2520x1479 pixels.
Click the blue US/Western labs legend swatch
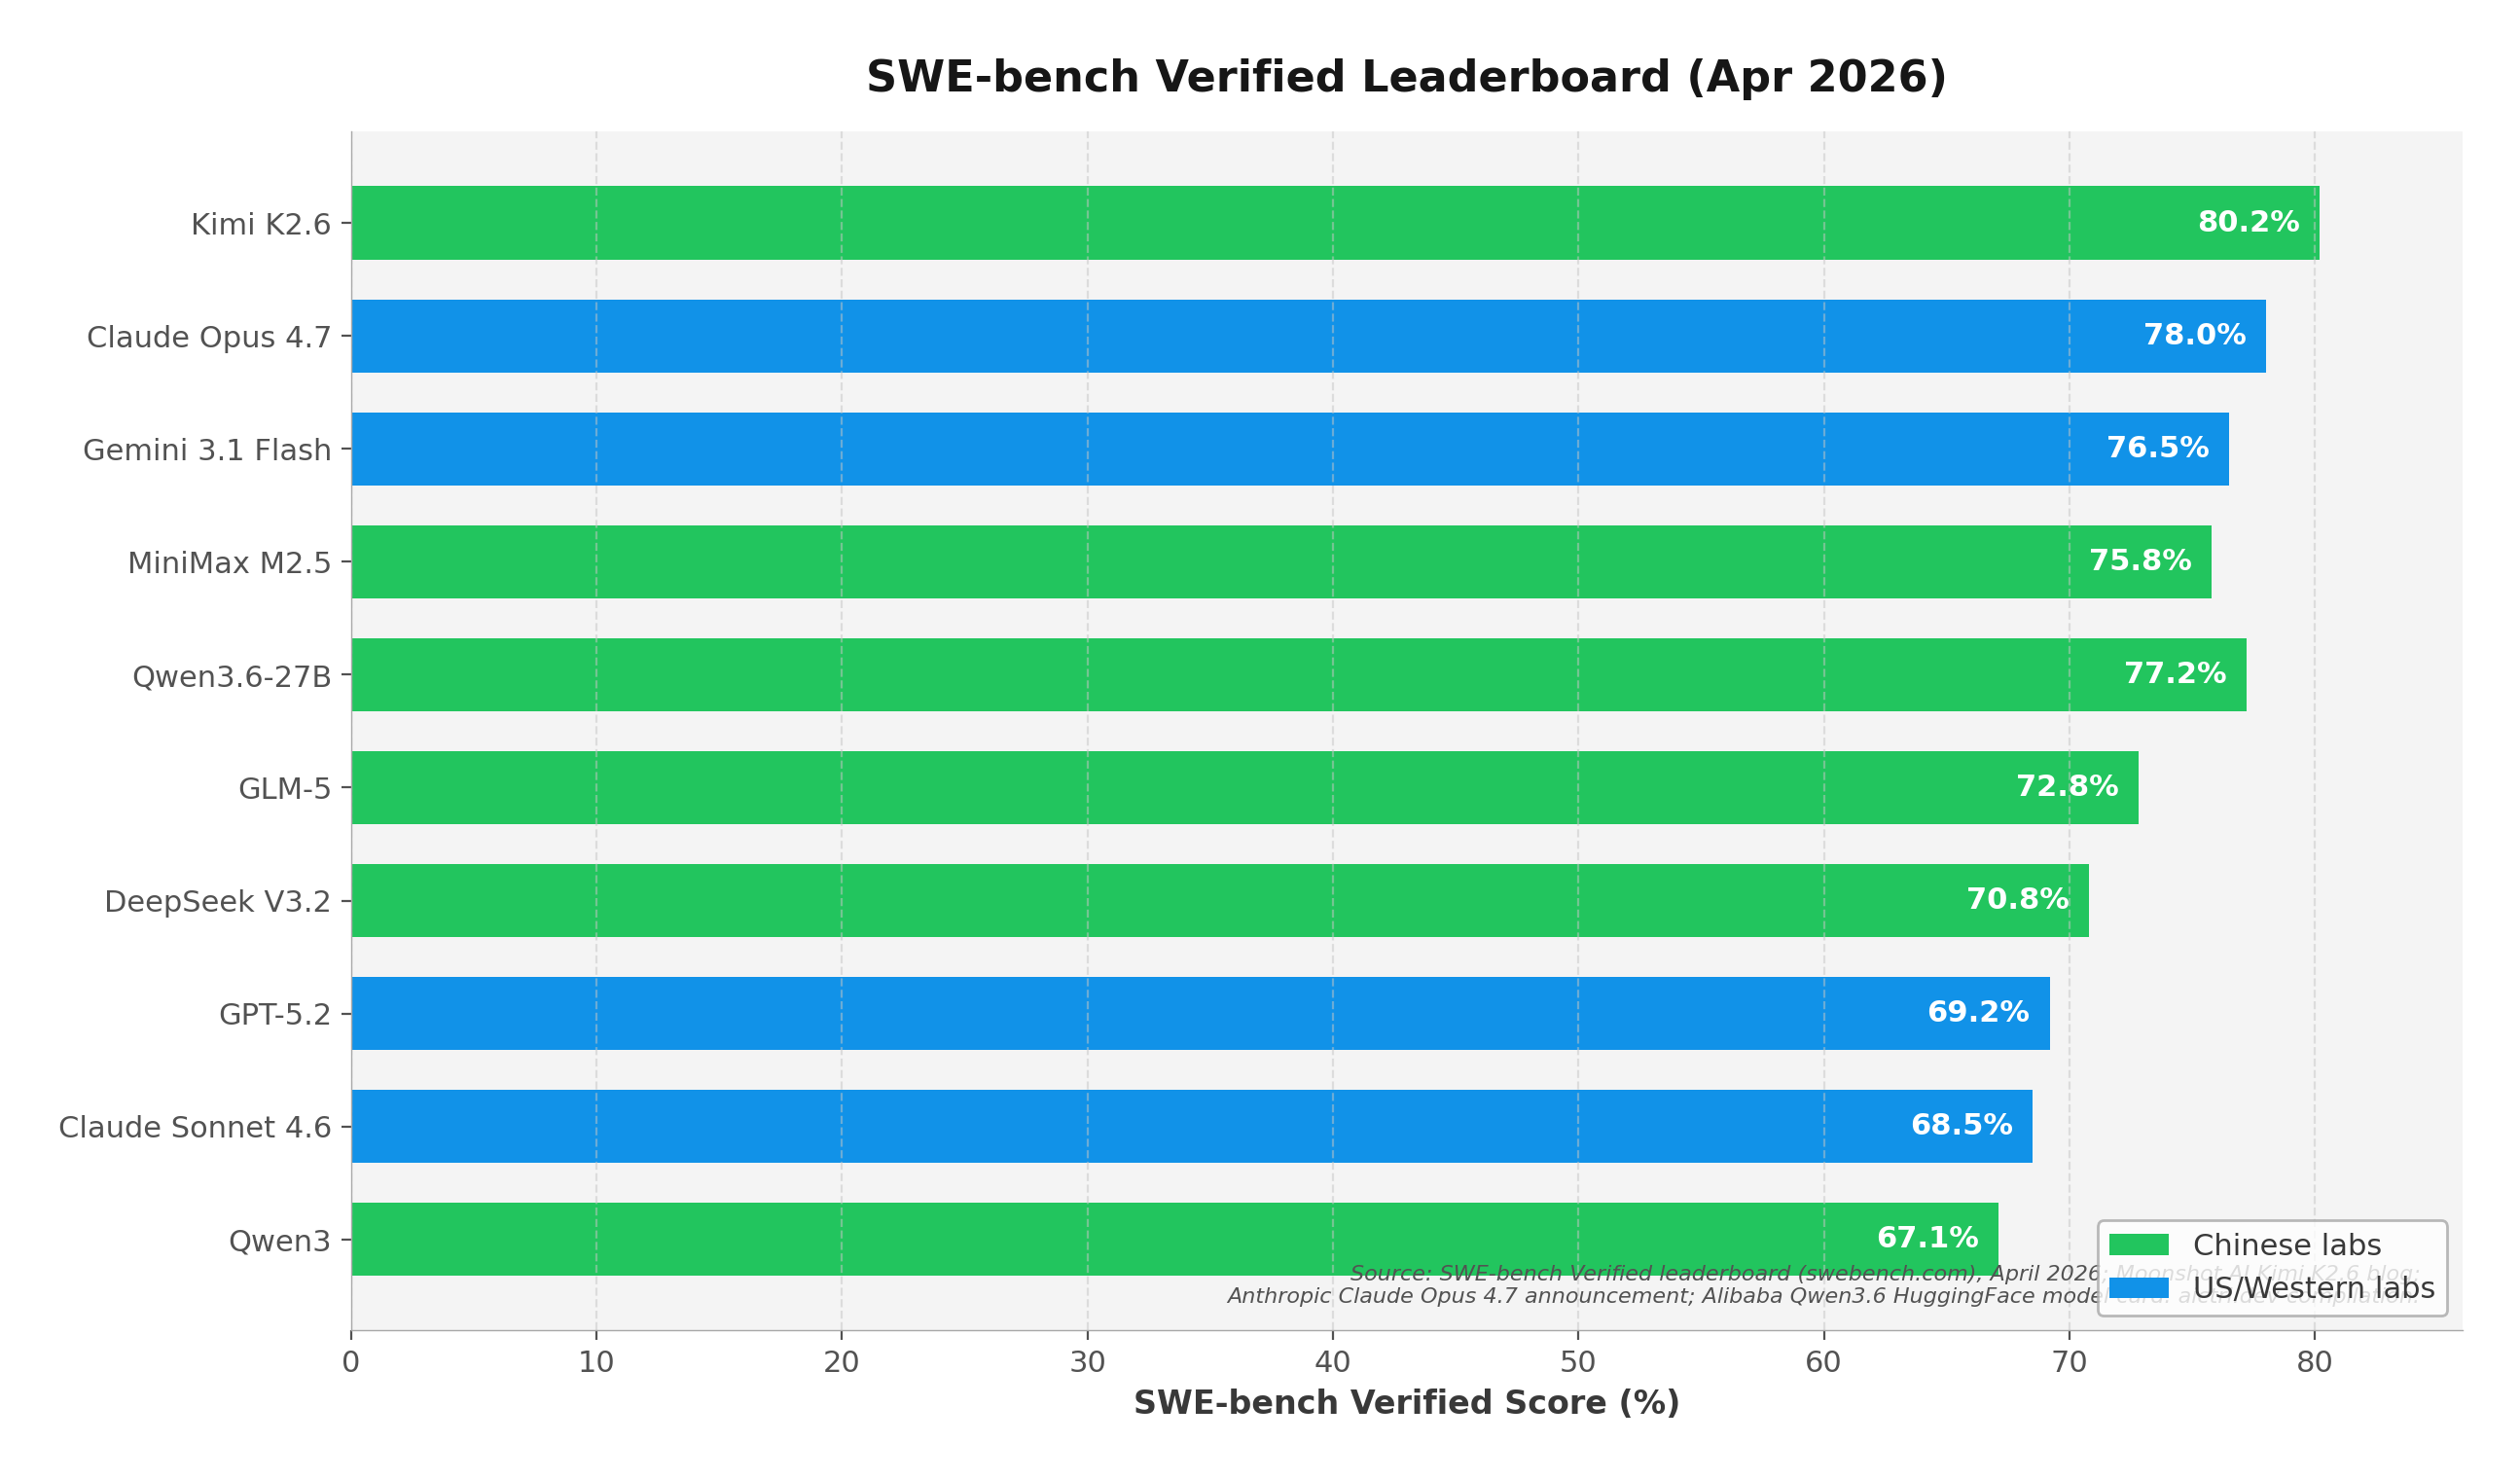(x=2139, y=1289)
